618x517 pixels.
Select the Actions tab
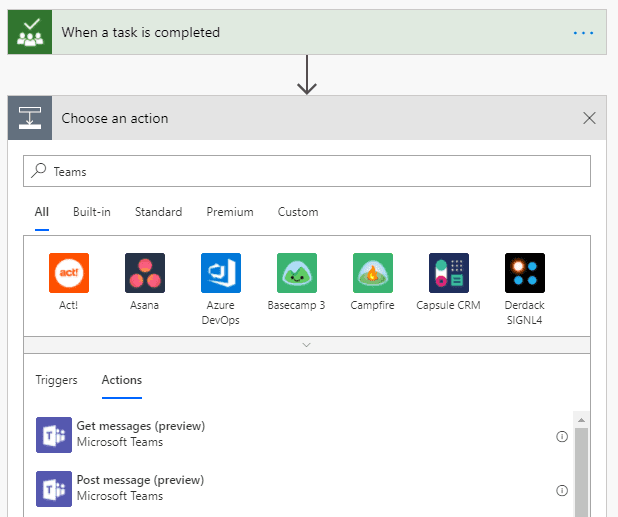pos(122,380)
